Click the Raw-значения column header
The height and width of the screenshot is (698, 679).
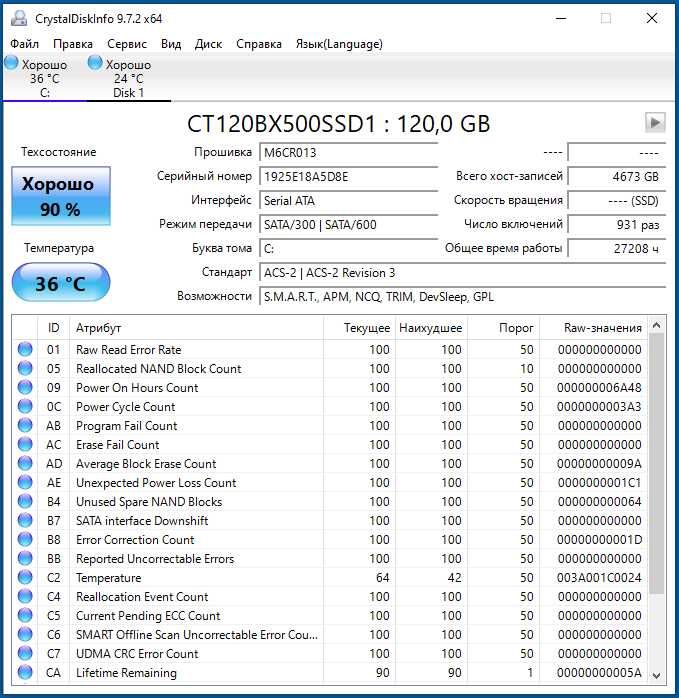point(594,328)
